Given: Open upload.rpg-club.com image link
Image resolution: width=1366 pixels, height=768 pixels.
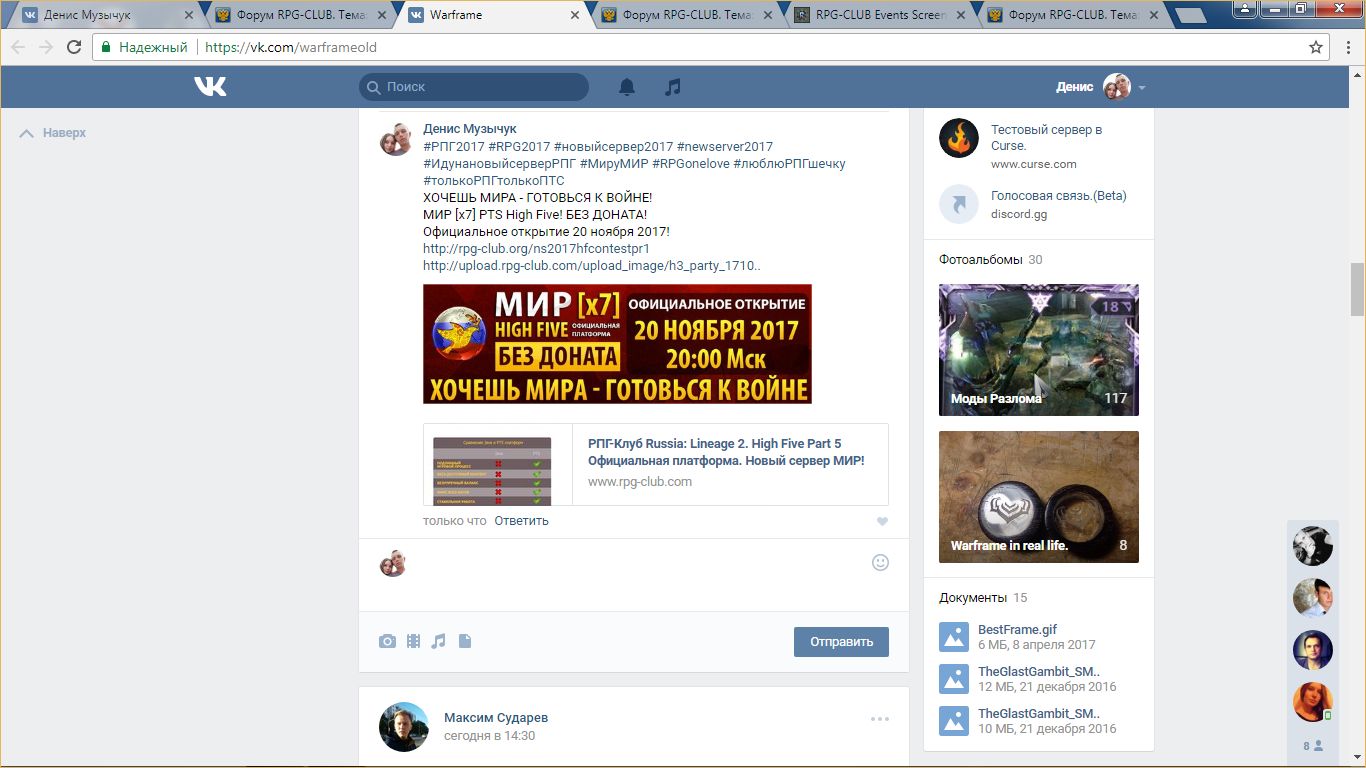Looking at the screenshot, I should point(591,266).
